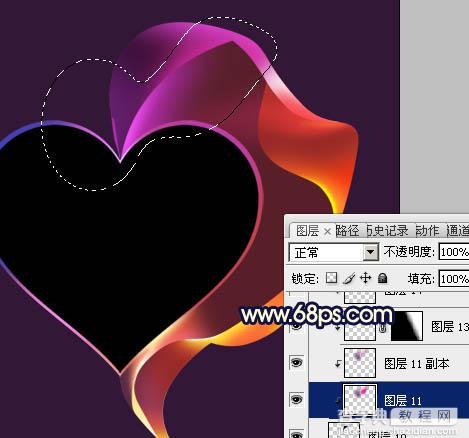The height and width of the screenshot is (438, 469).
Task: Switch to the 历史记录 (History) tab
Action: pyautogui.click(x=388, y=231)
